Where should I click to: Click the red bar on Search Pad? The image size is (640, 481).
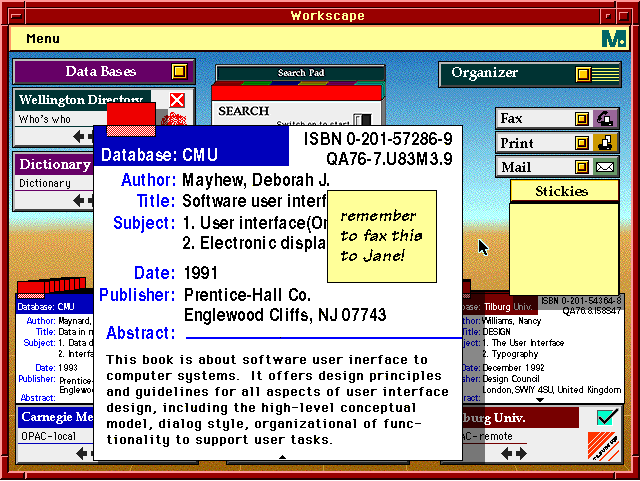[297, 93]
